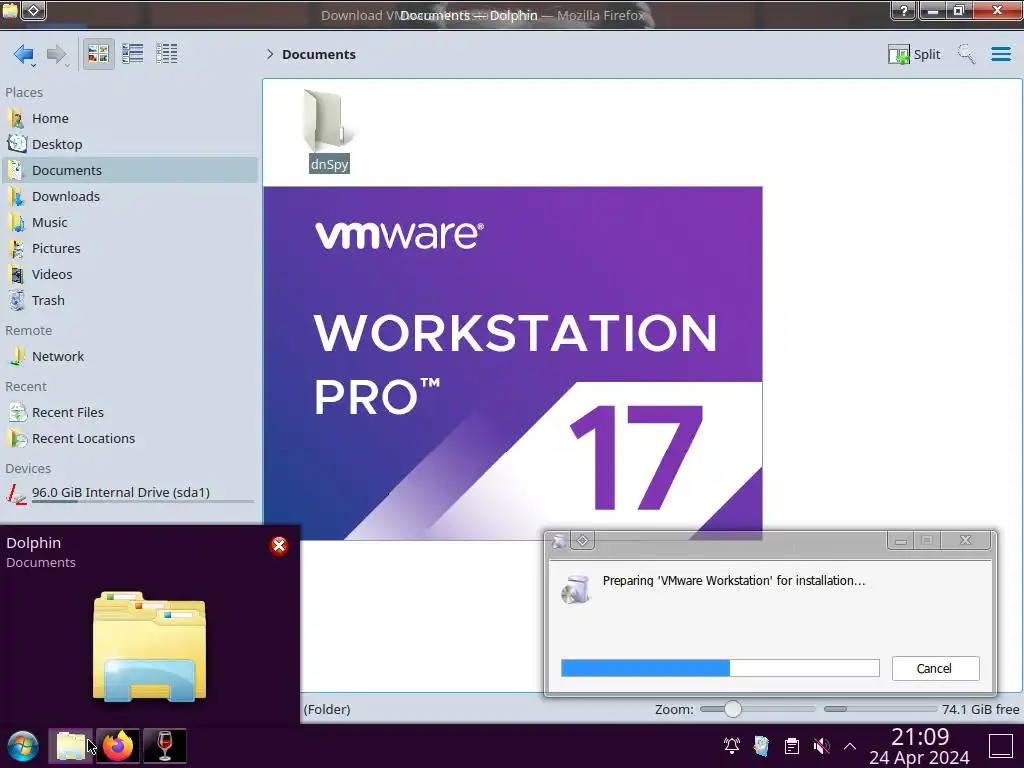Image resolution: width=1024 pixels, height=768 pixels.
Task: Switch to Firefox in the taskbar
Action: click(118, 746)
